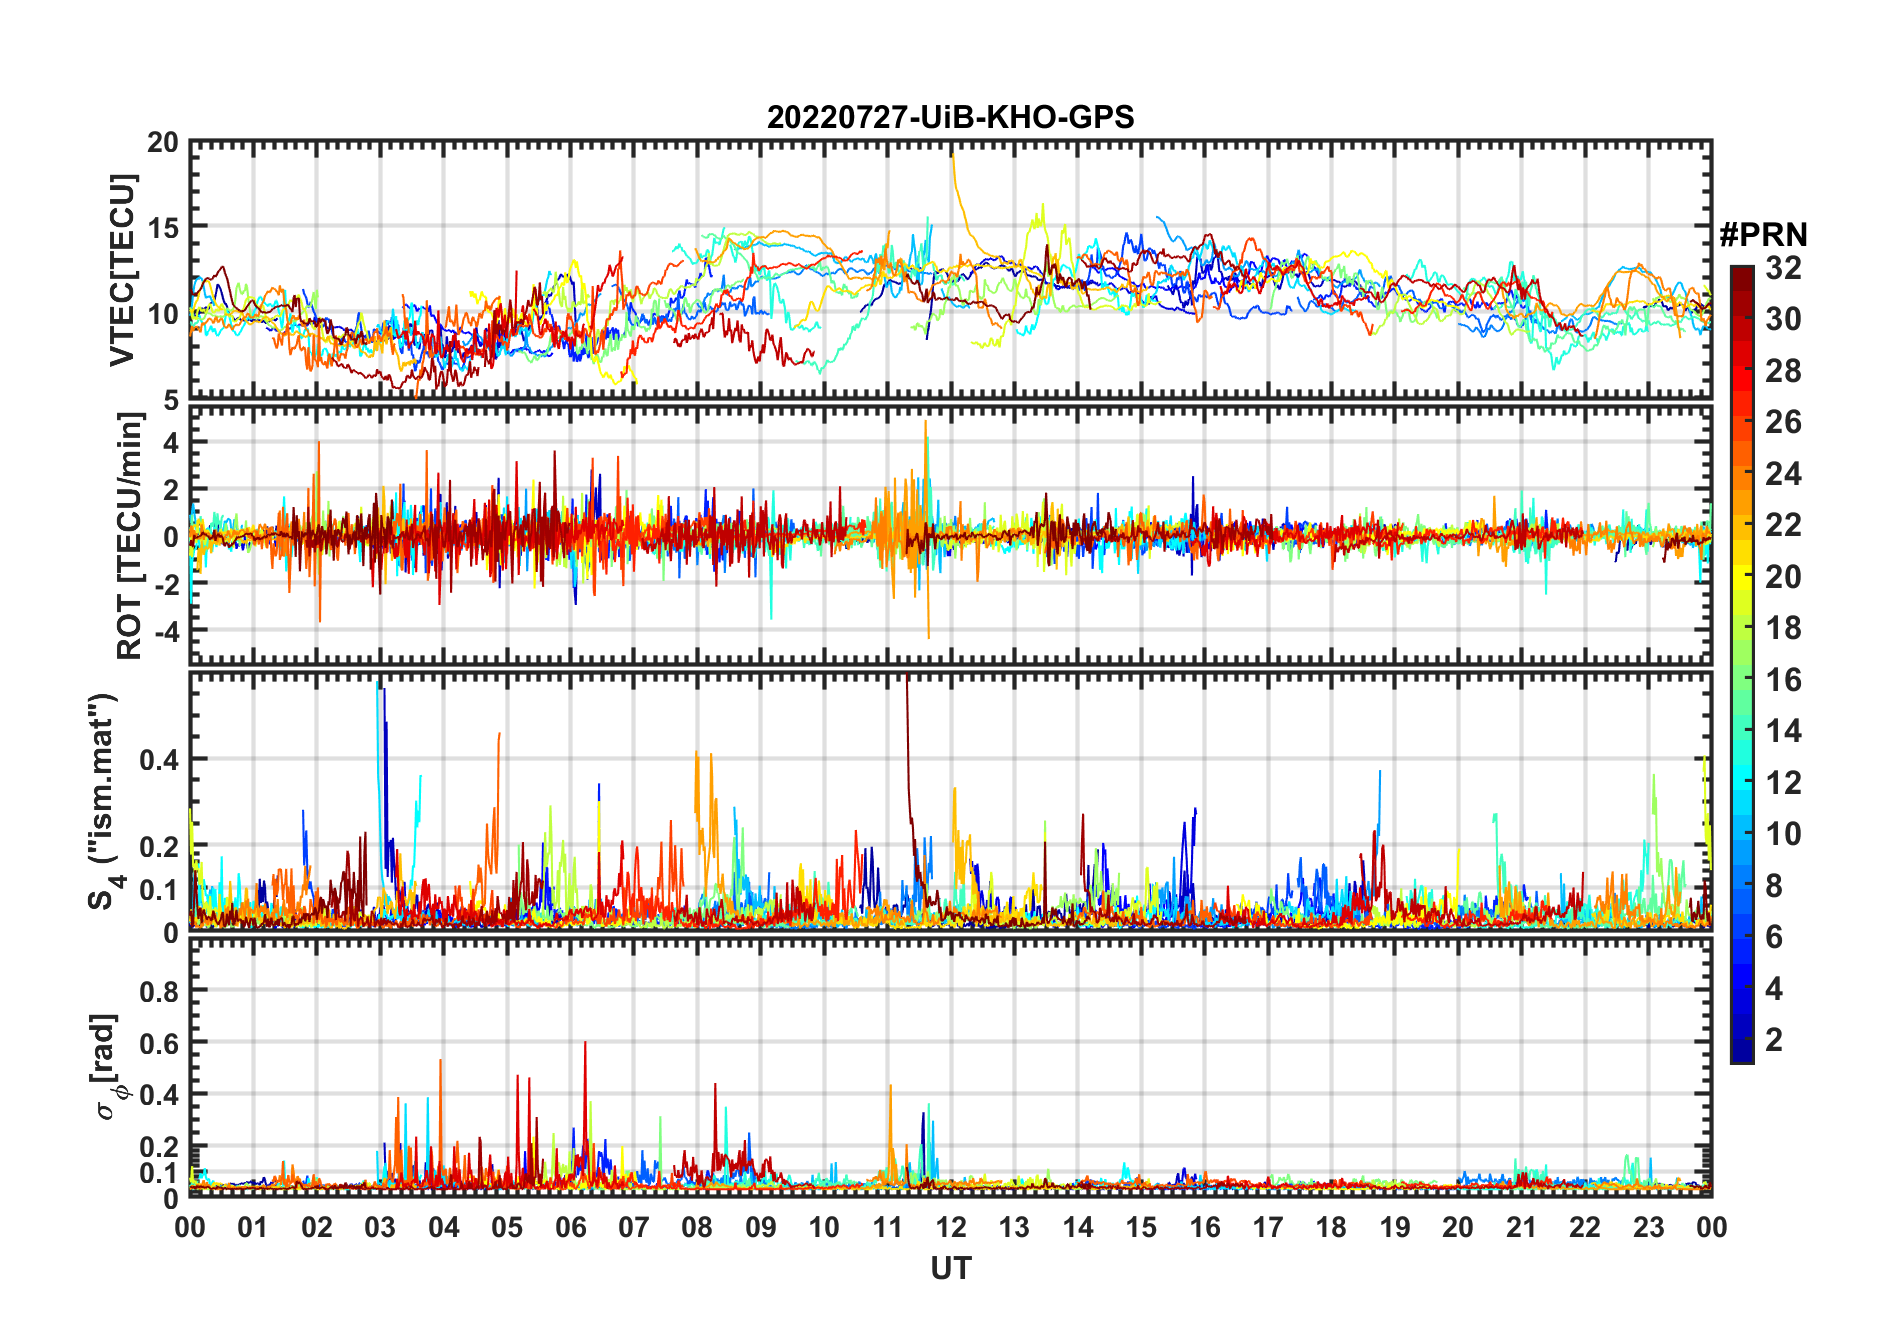Click colorbar tick label 16

(x=1783, y=680)
